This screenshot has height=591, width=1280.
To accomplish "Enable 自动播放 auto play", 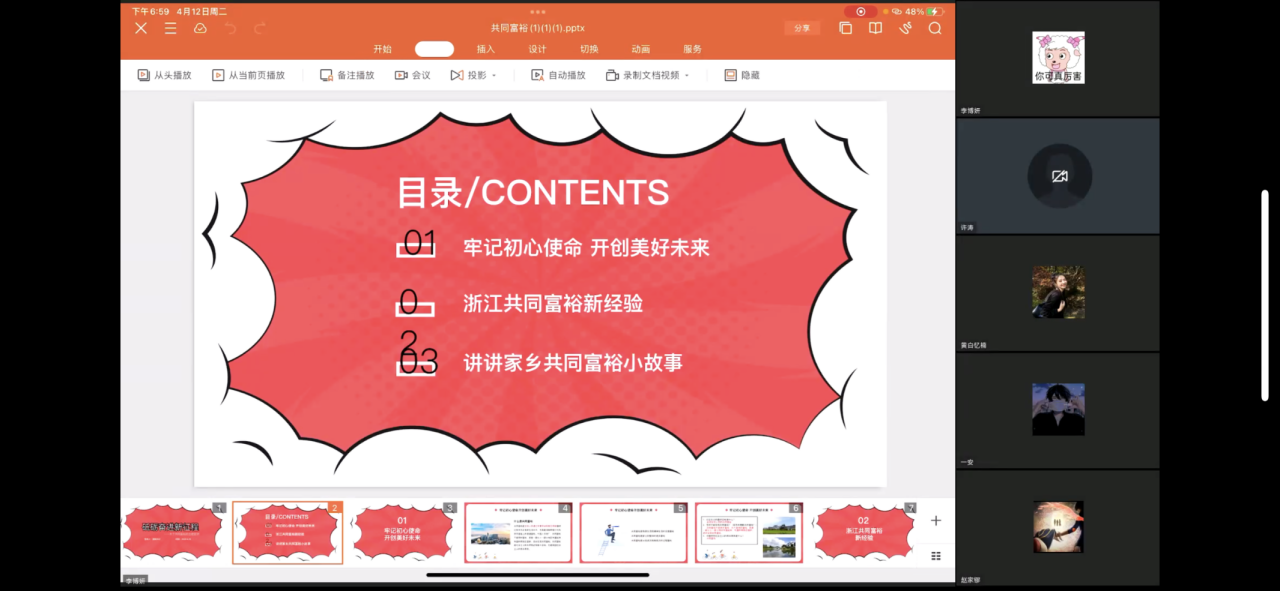I will 558,75.
